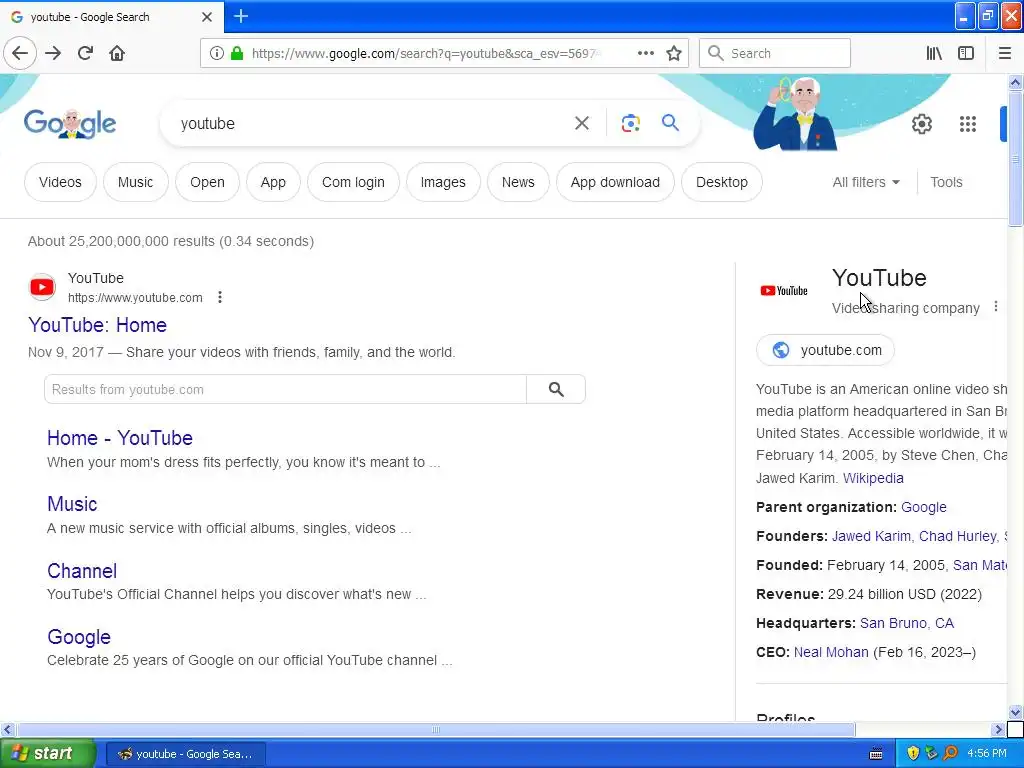This screenshot has width=1024, height=768.
Task: Open options dots next to youtube.com result
Action: pyautogui.click(x=220, y=297)
